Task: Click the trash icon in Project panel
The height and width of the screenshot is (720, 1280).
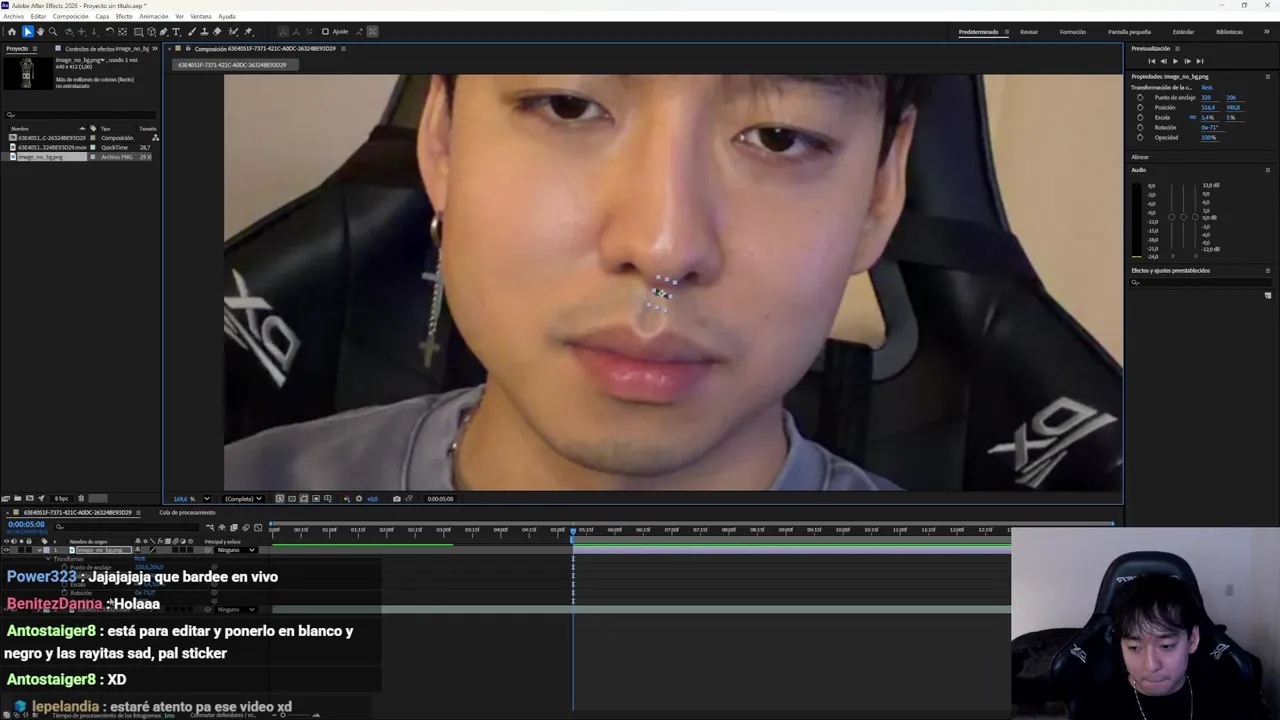Action: pyautogui.click(x=81, y=498)
